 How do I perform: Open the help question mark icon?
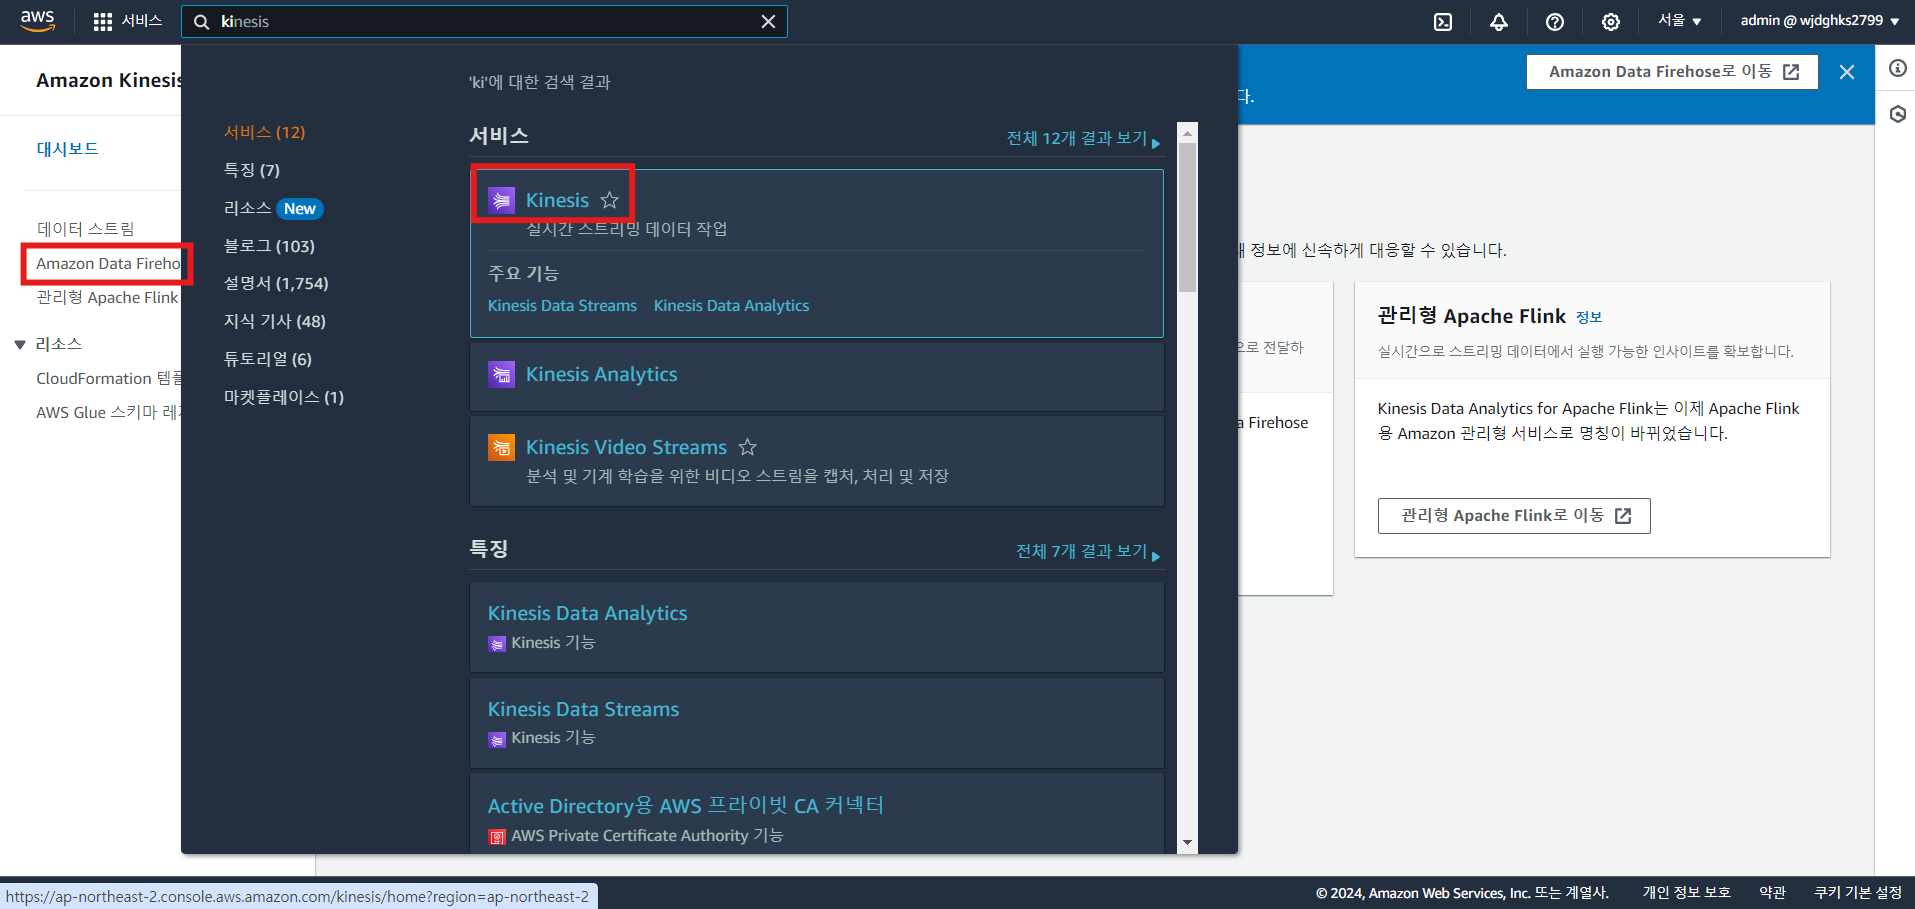point(1555,21)
